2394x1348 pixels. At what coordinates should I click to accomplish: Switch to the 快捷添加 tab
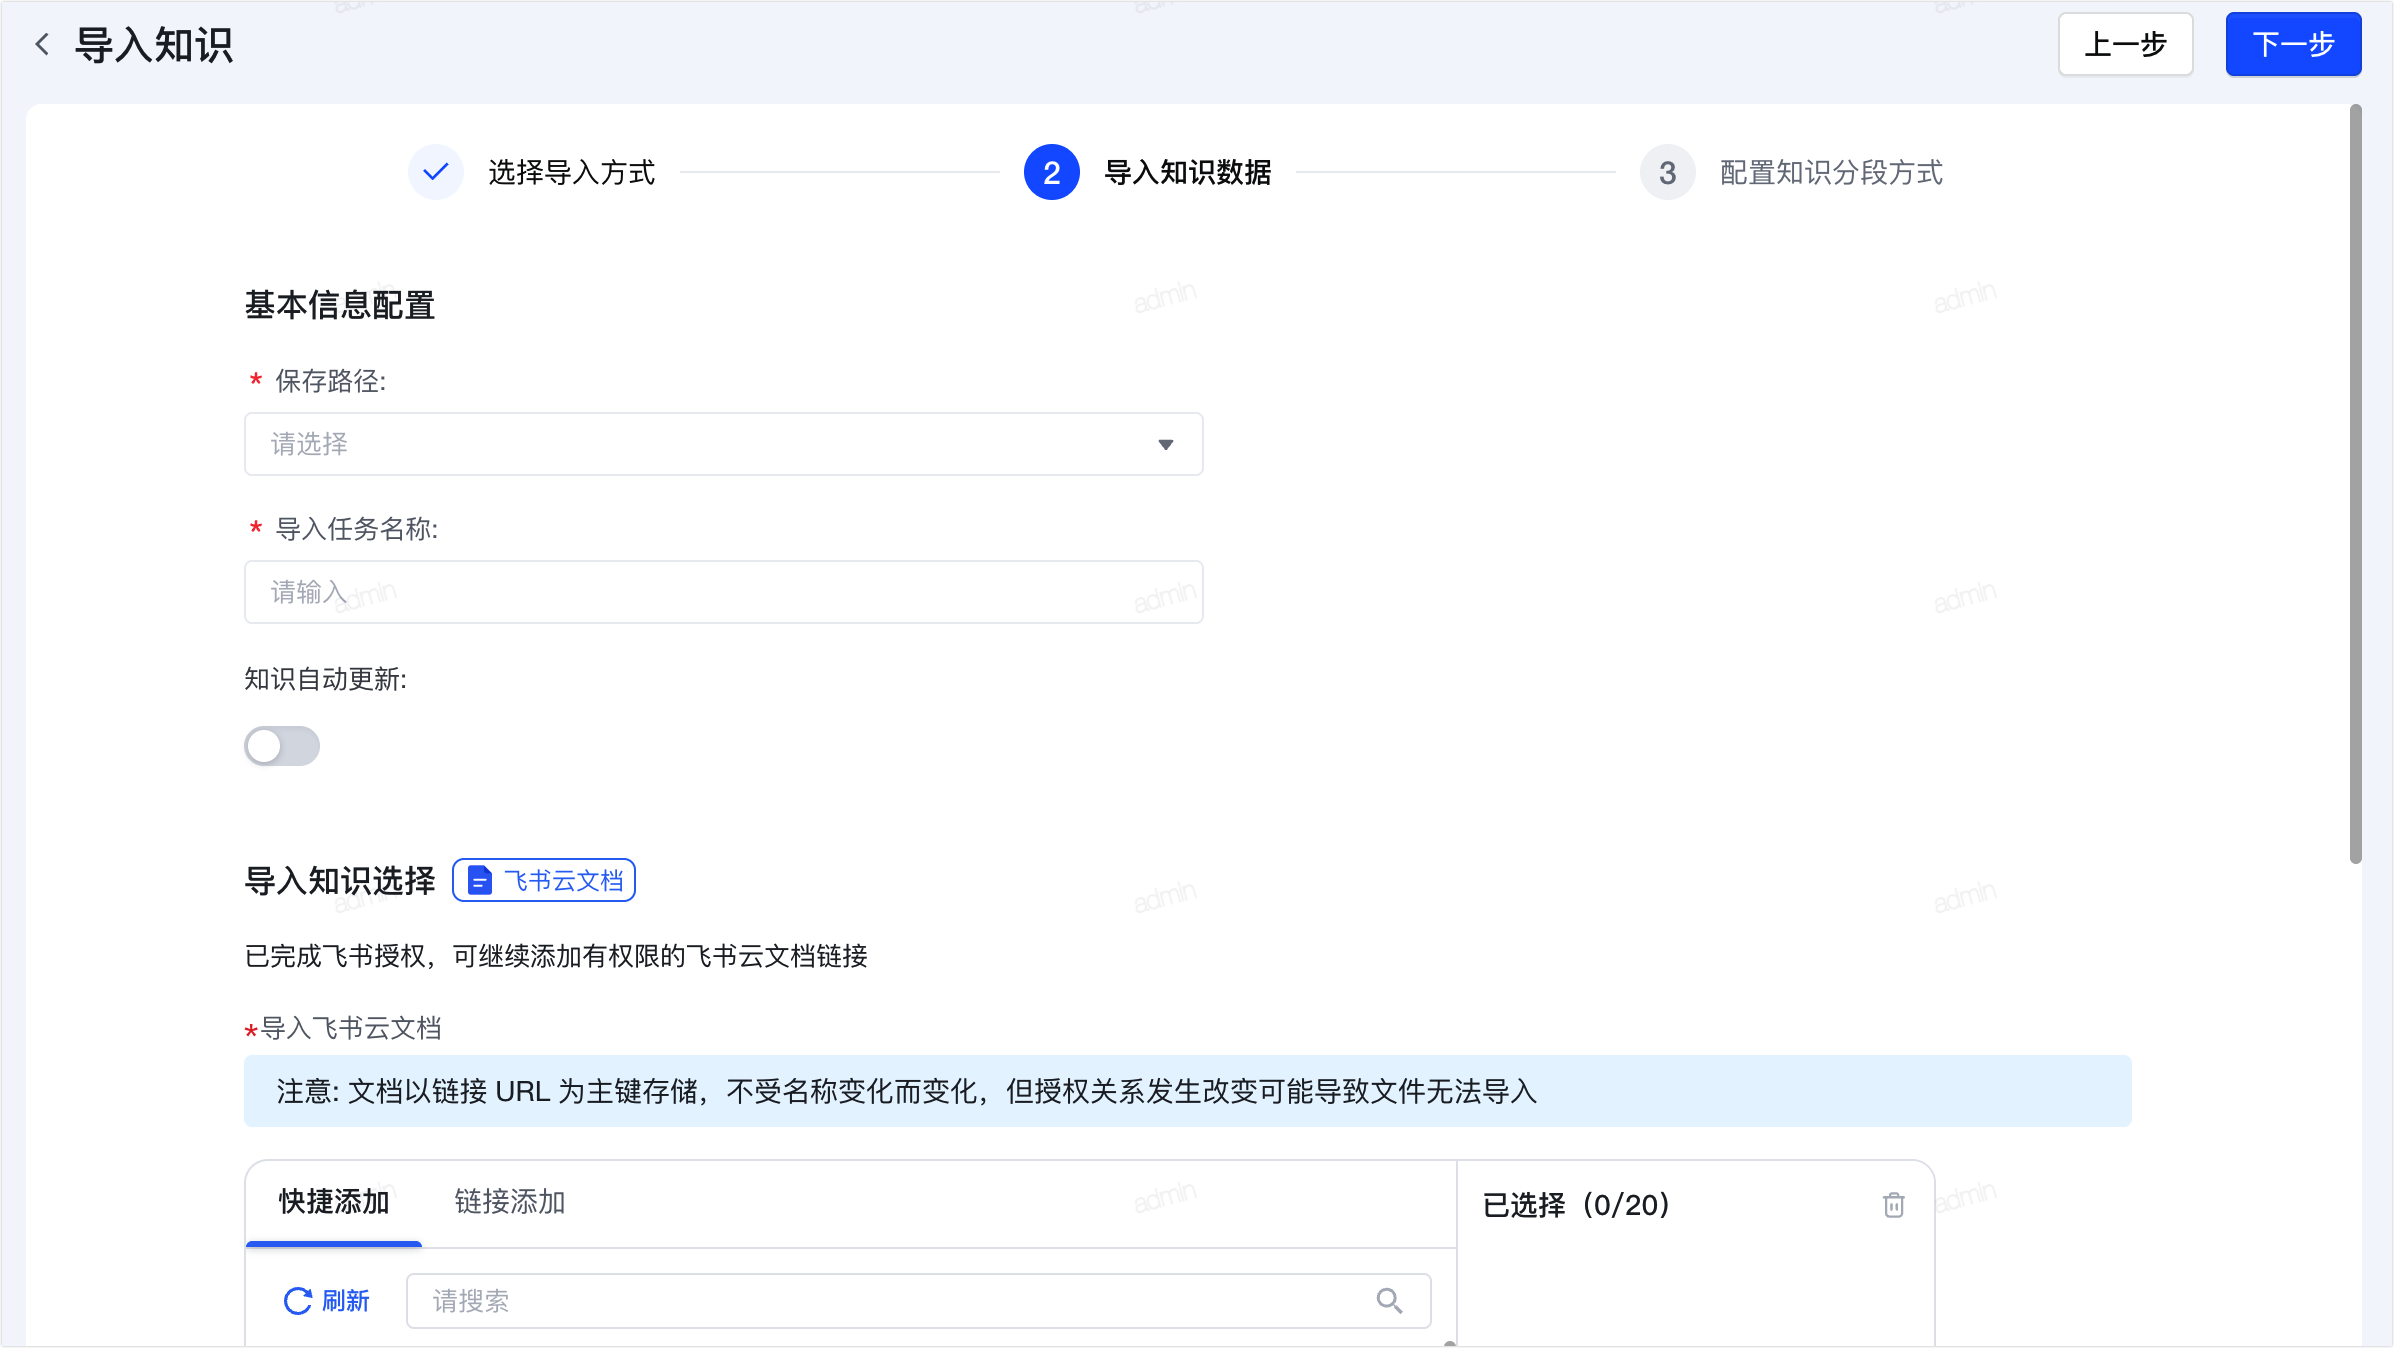pyautogui.click(x=334, y=1202)
